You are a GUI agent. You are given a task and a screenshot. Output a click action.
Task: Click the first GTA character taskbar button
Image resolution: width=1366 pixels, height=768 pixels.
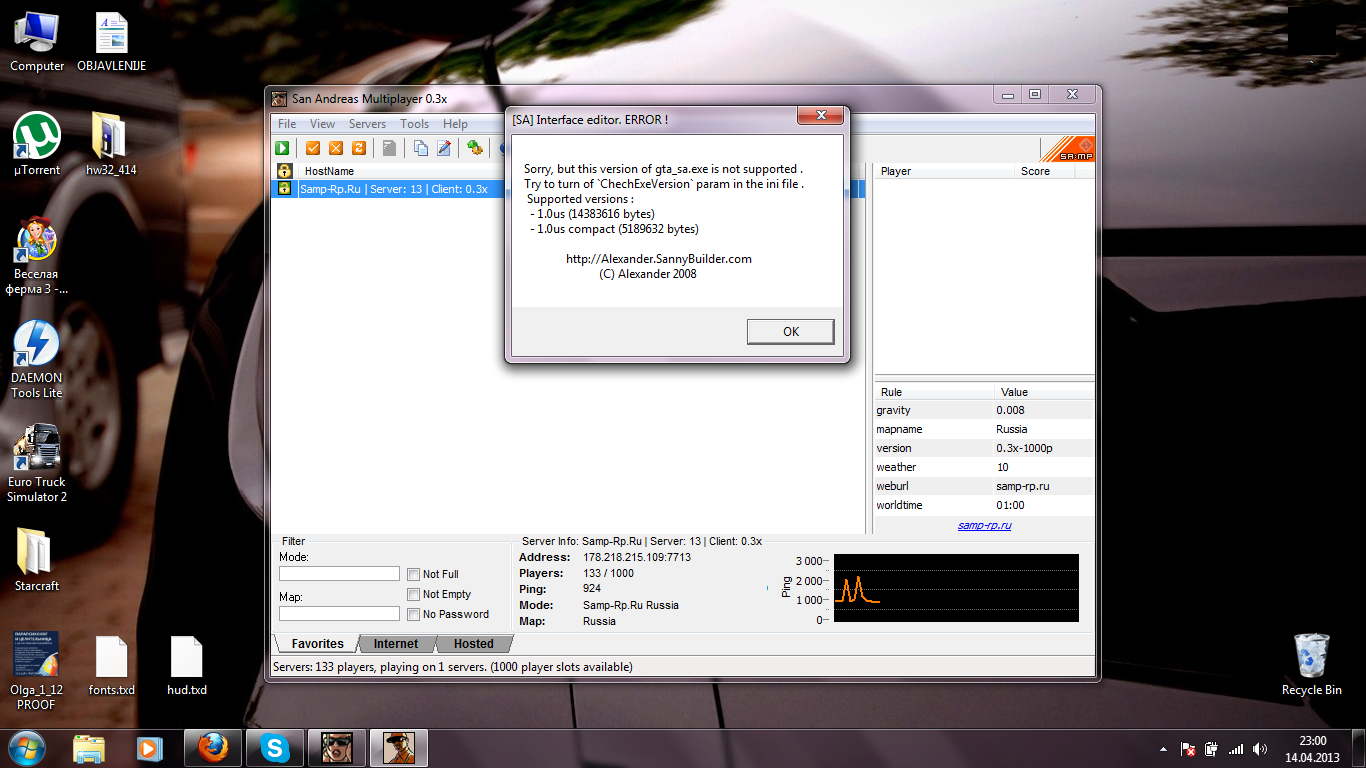pyautogui.click(x=337, y=748)
